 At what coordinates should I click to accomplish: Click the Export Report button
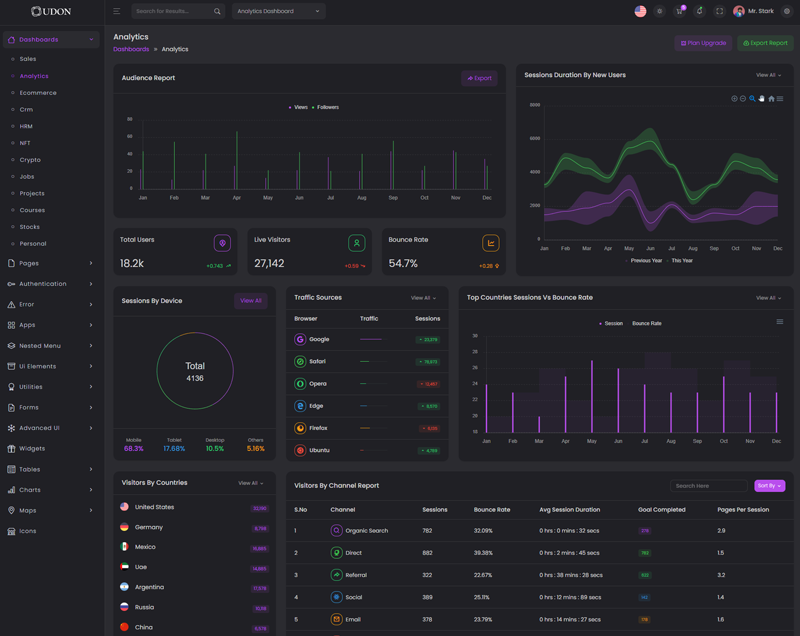[765, 43]
